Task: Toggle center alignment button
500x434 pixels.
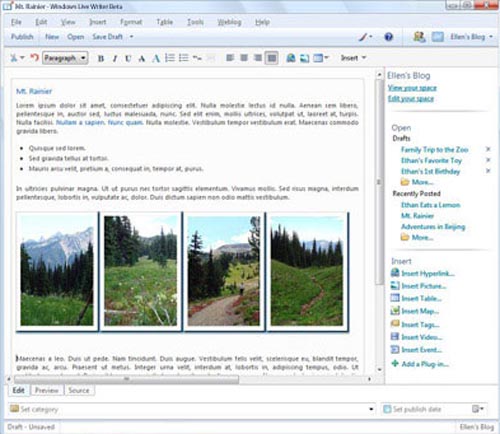Action: tap(244, 58)
